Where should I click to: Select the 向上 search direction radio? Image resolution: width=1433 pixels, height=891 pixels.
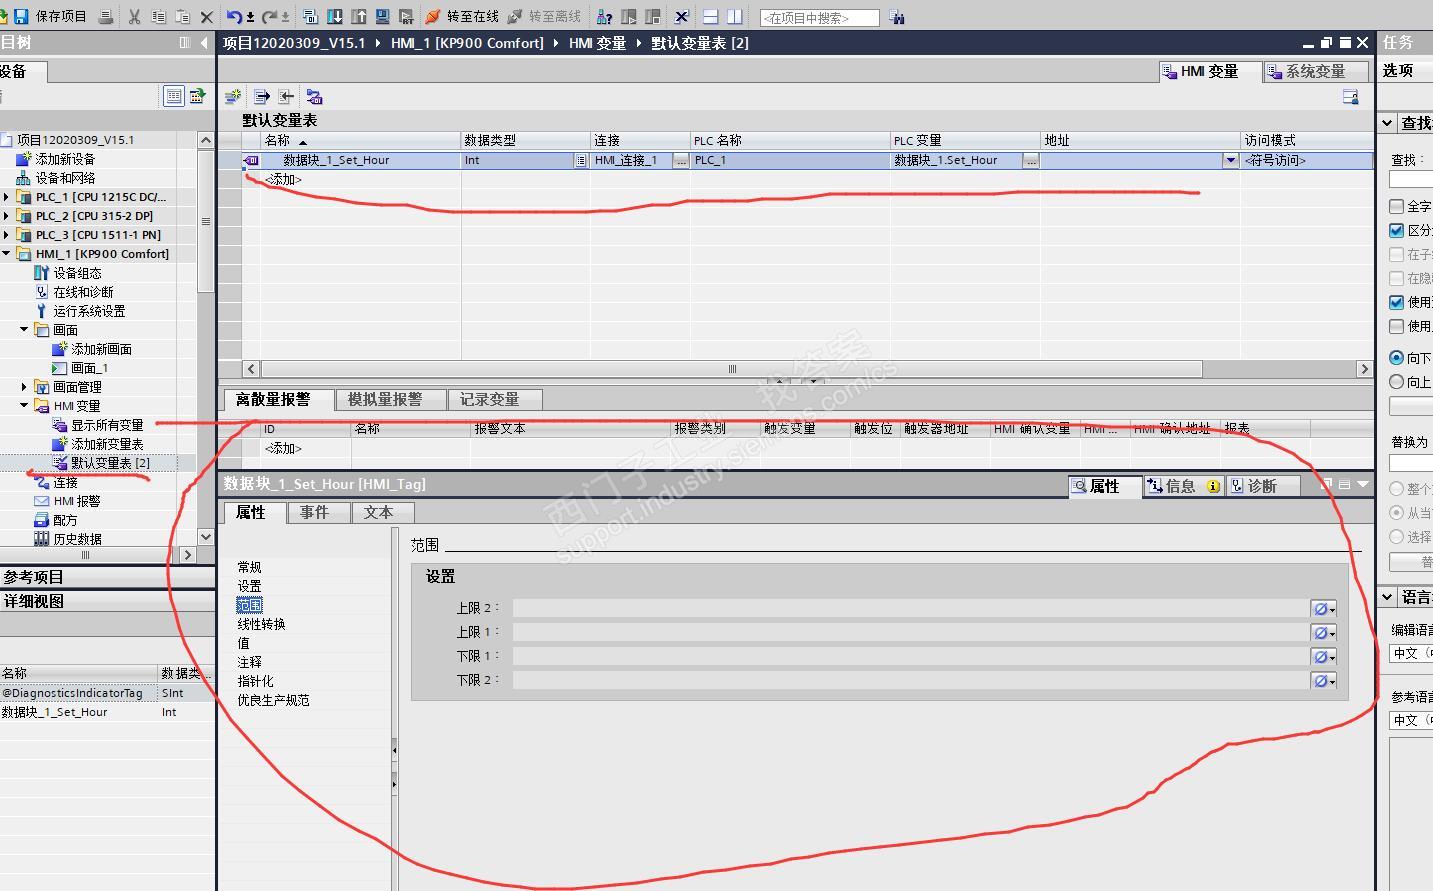point(1396,382)
